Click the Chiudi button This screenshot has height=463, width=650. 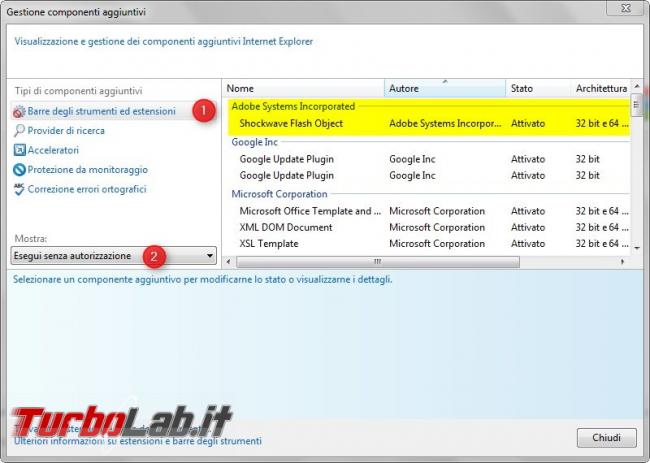click(606, 438)
